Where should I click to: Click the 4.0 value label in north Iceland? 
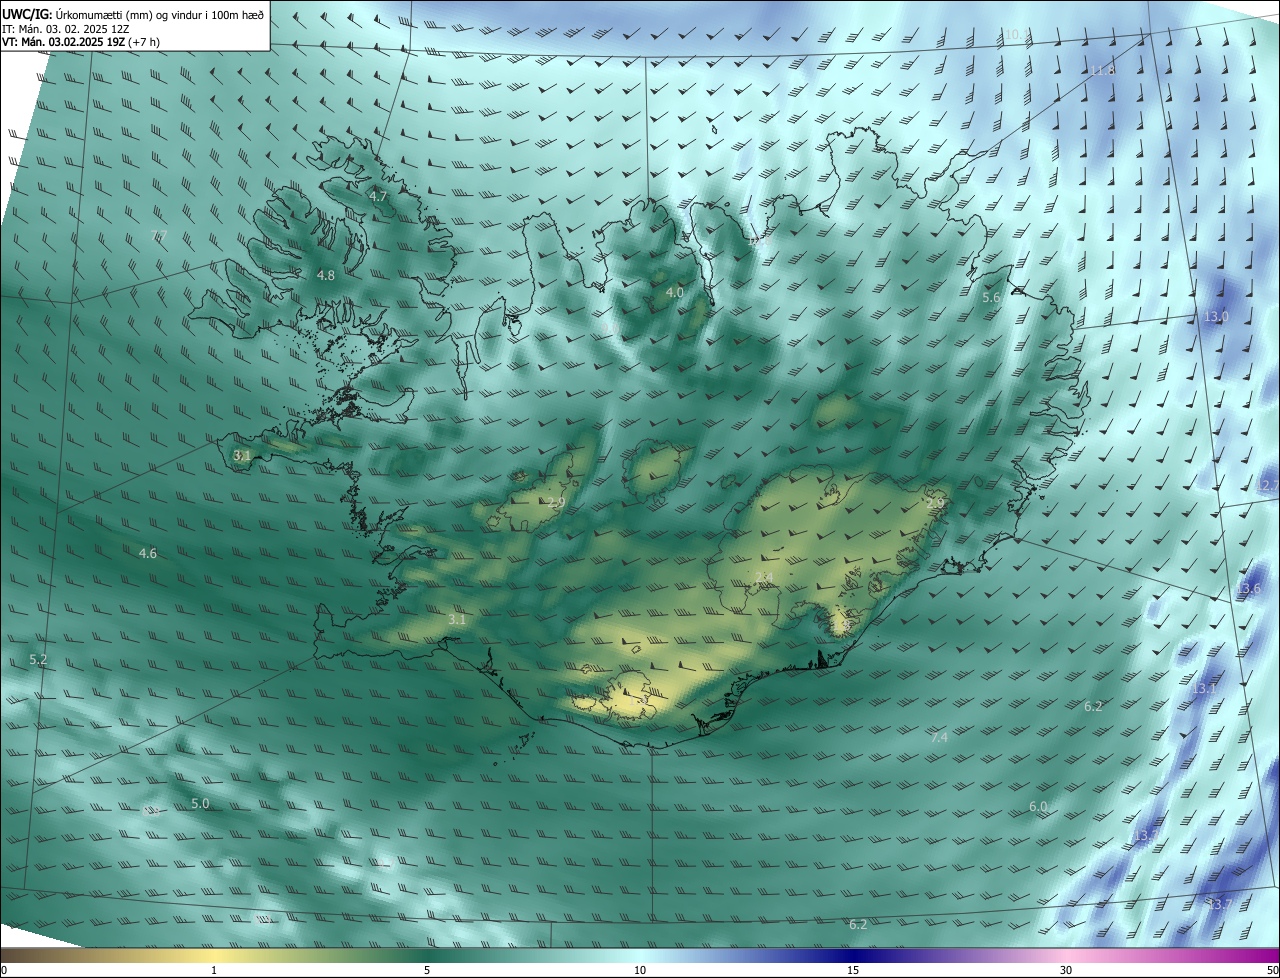[x=675, y=292]
